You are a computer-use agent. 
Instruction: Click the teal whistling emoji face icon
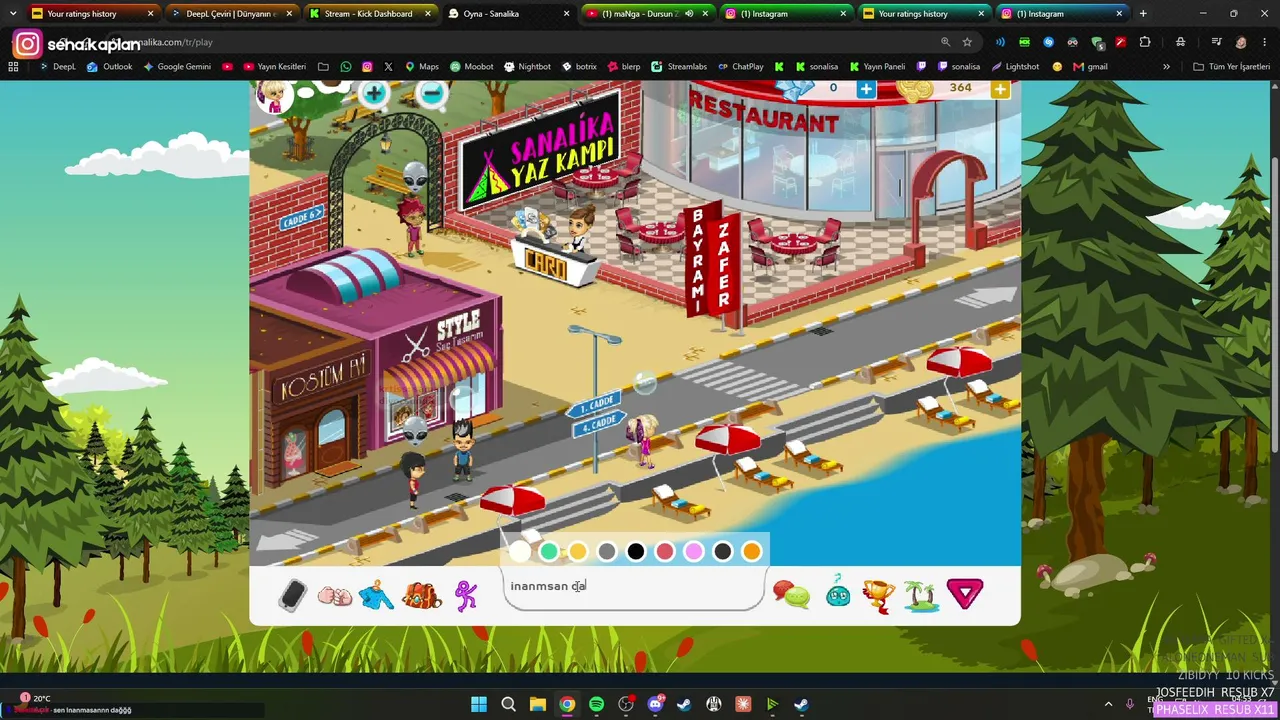pyautogui.click(x=838, y=595)
